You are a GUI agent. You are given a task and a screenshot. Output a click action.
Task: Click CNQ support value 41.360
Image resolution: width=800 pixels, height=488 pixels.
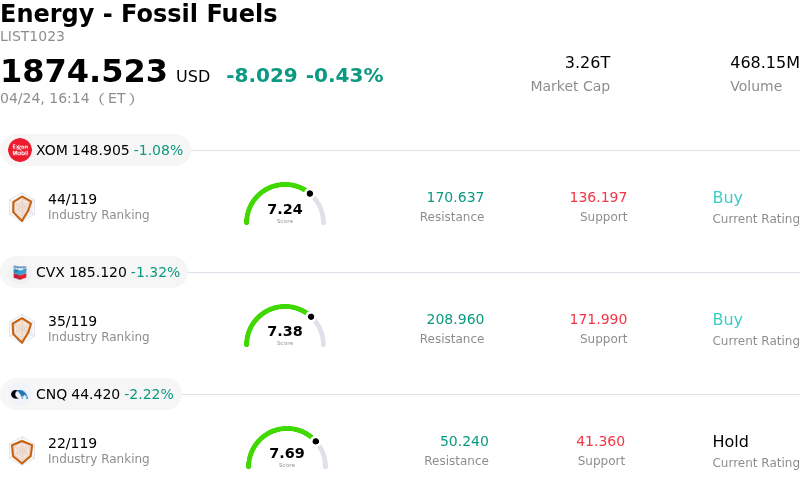tap(600, 442)
